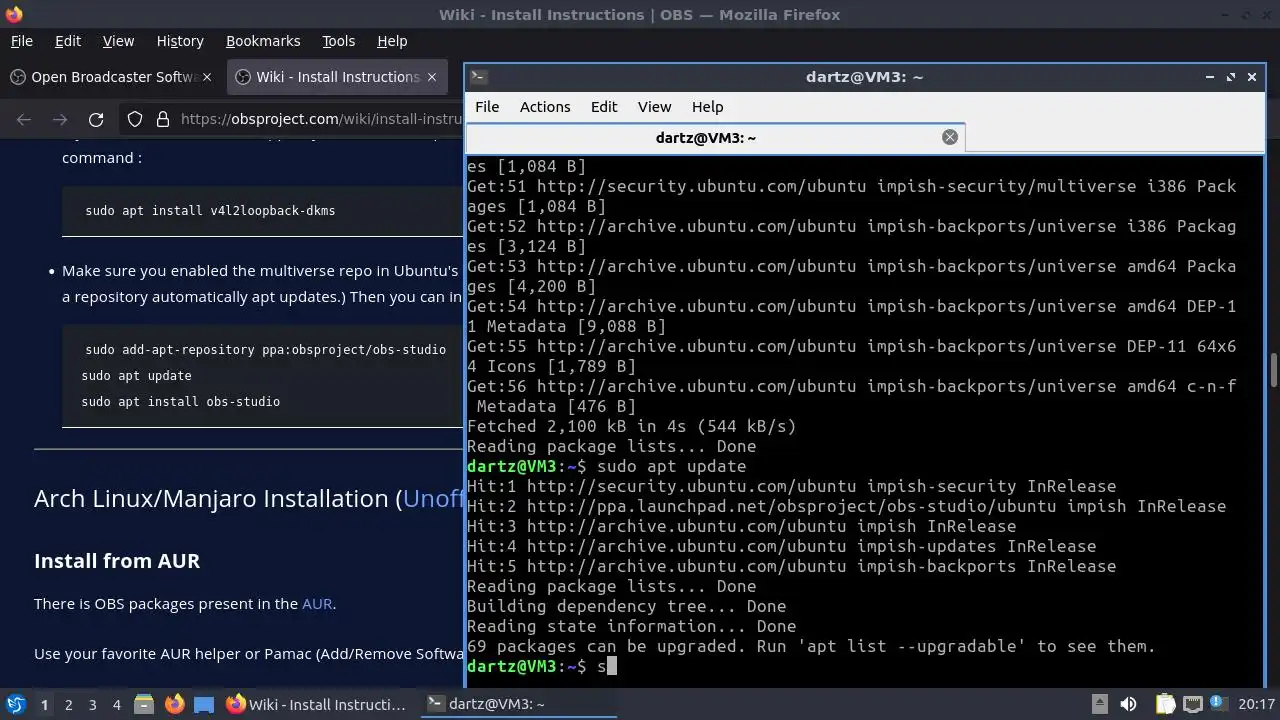
Task: Switch to workspace 3
Action: point(92,705)
